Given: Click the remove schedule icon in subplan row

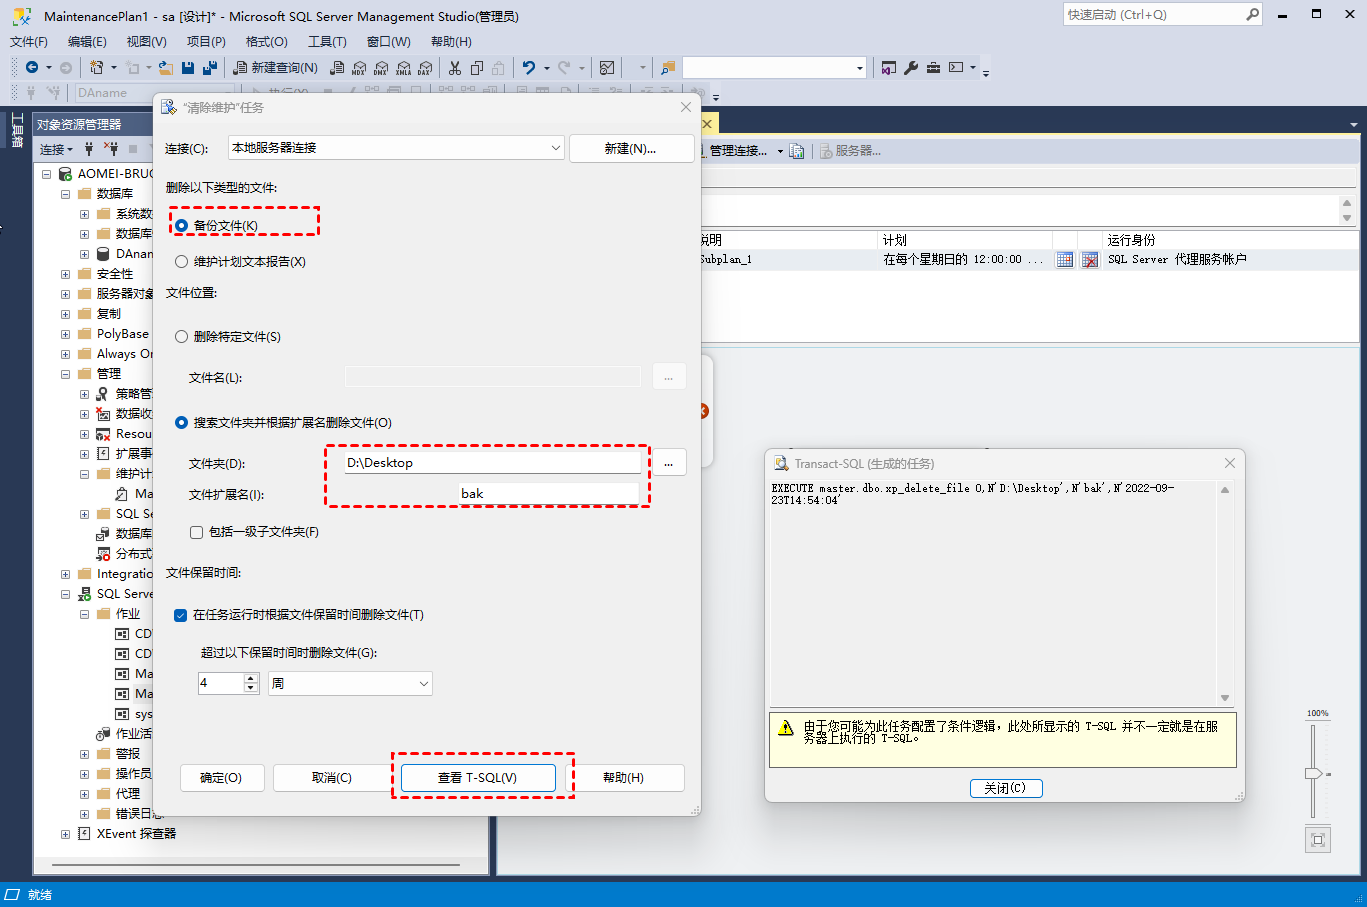Looking at the screenshot, I should click(x=1090, y=259).
